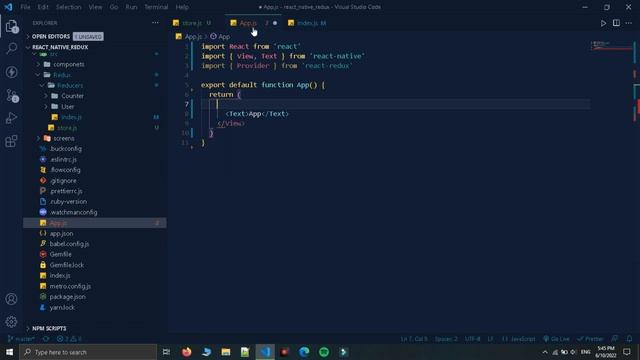Open the lightning bolt extension view
This screenshot has height=360, width=640.
11,72
